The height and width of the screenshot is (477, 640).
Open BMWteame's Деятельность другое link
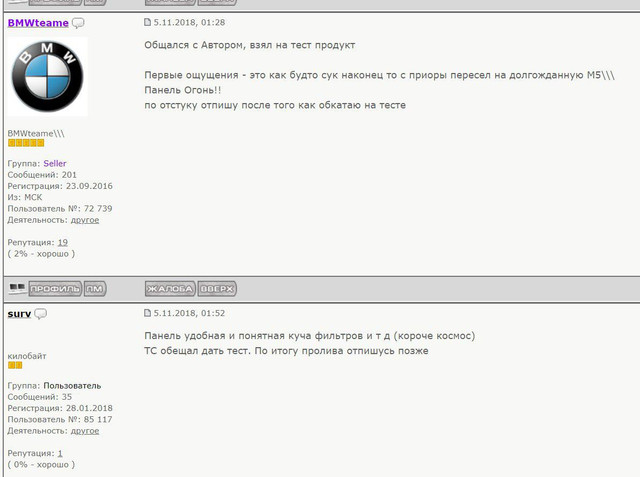tap(85, 220)
